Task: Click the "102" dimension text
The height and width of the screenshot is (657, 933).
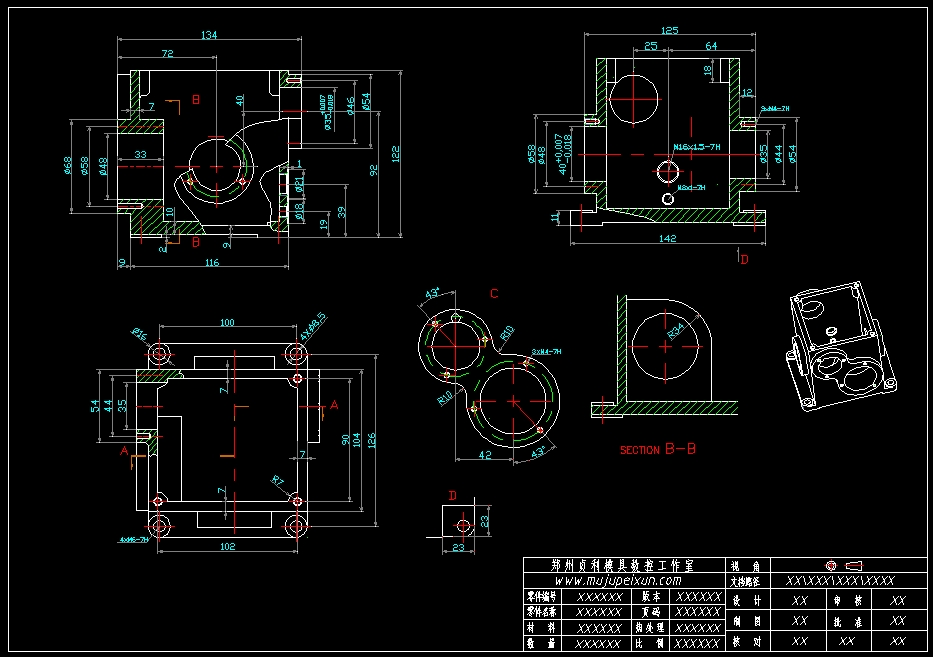Action: click(227, 546)
